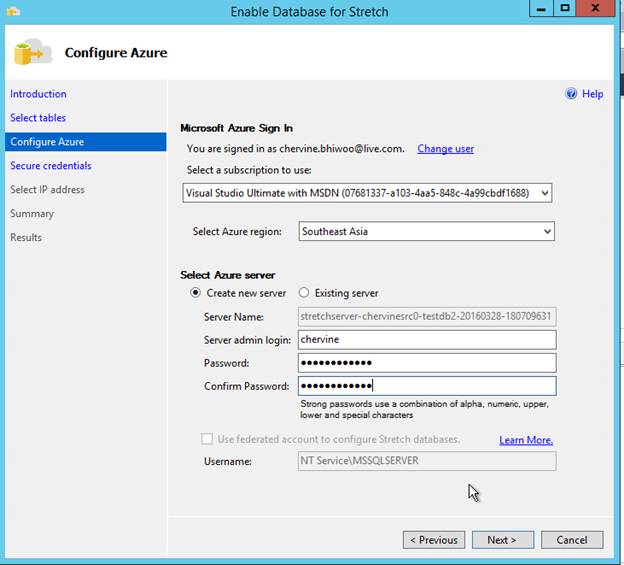Cancel the Stretch wizard

(x=572, y=540)
